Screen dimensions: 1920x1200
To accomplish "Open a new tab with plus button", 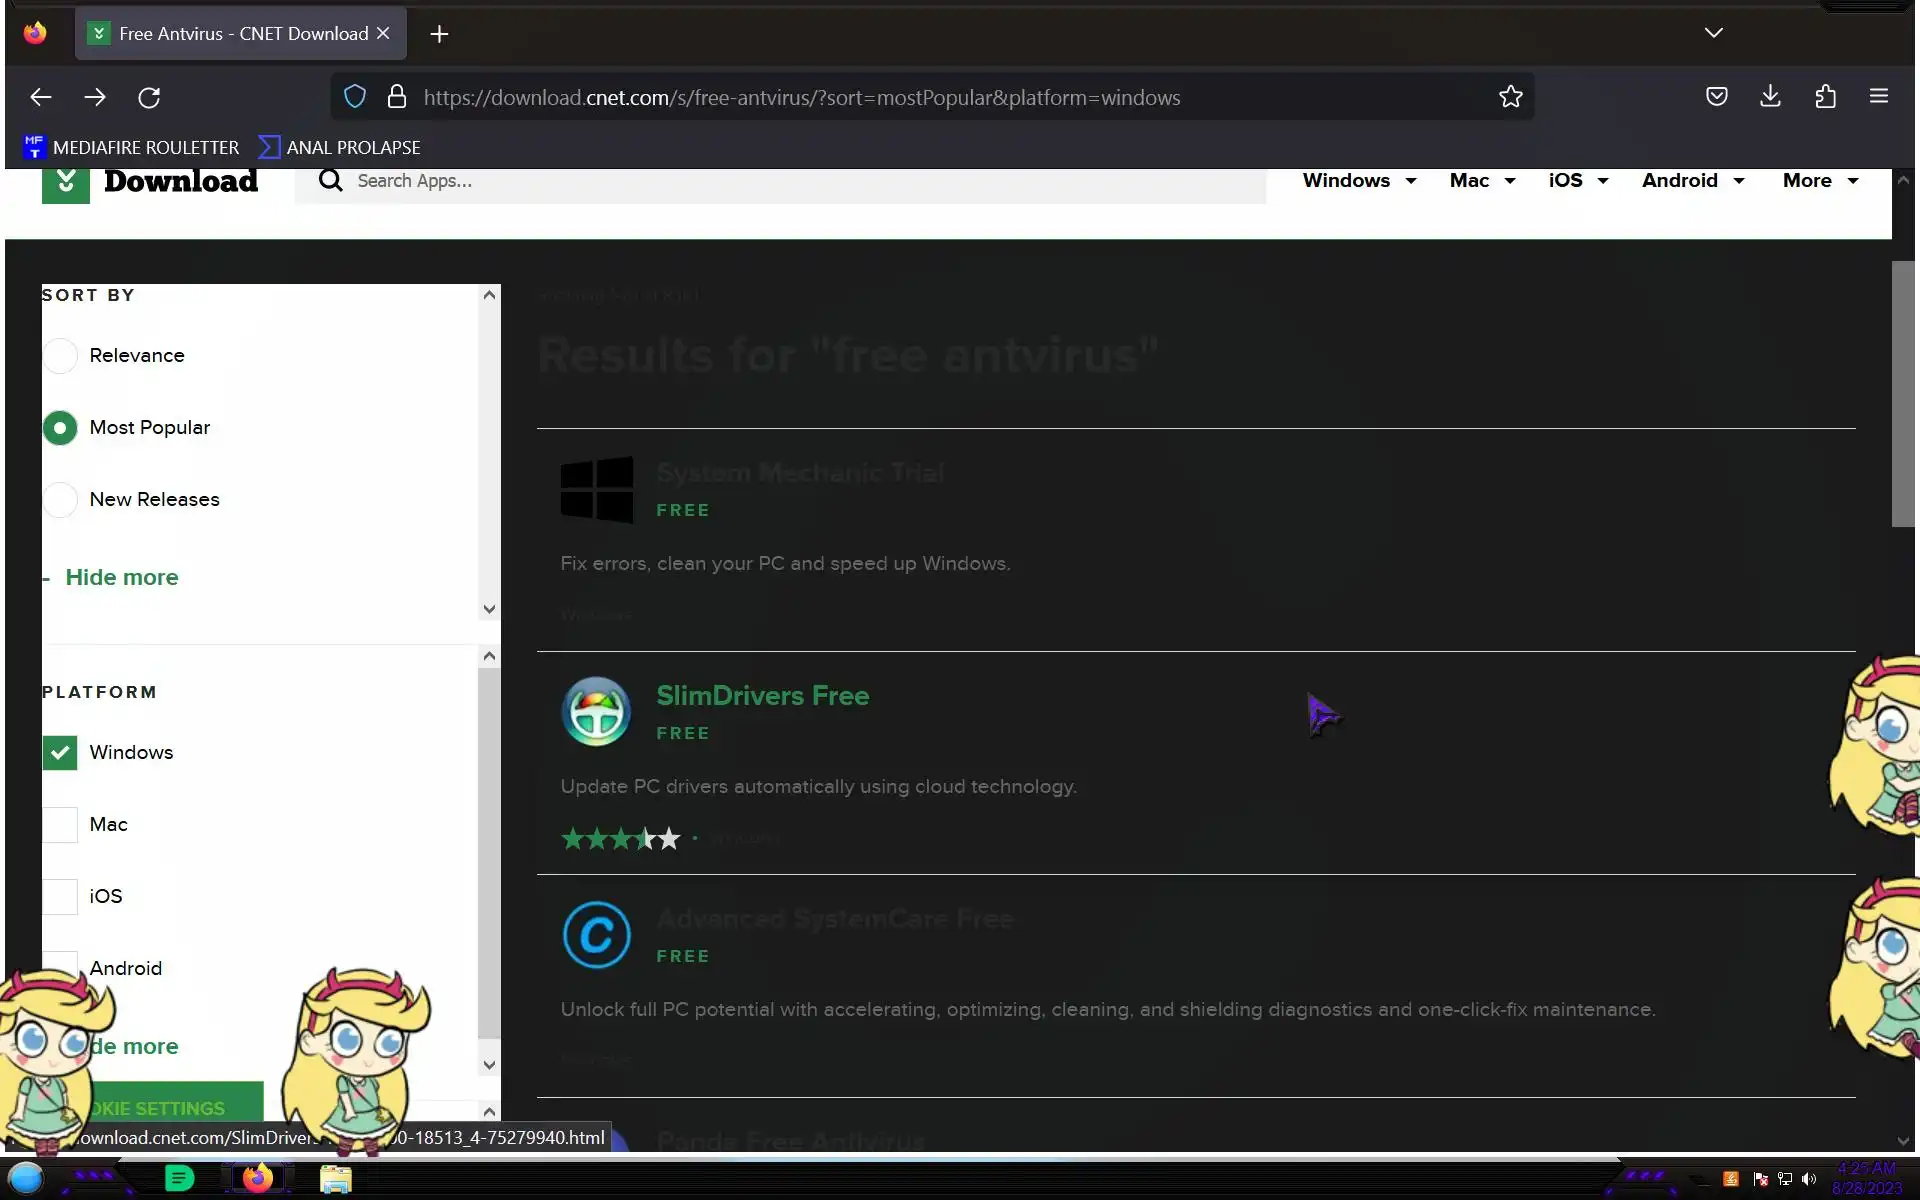I will pyautogui.click(x=439, y=34).
